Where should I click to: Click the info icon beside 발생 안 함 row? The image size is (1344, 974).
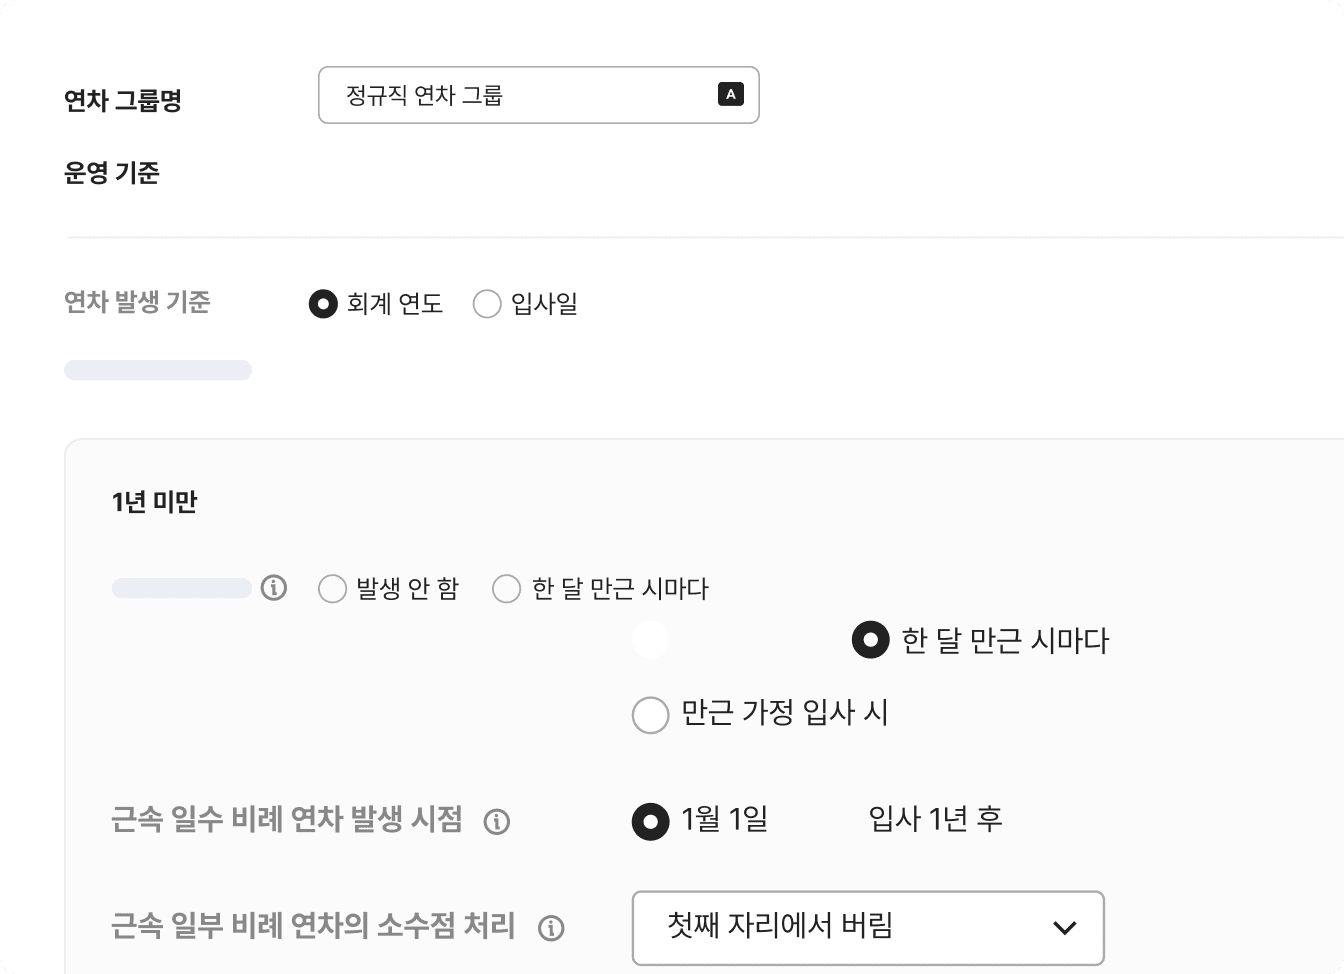(273, 588)
